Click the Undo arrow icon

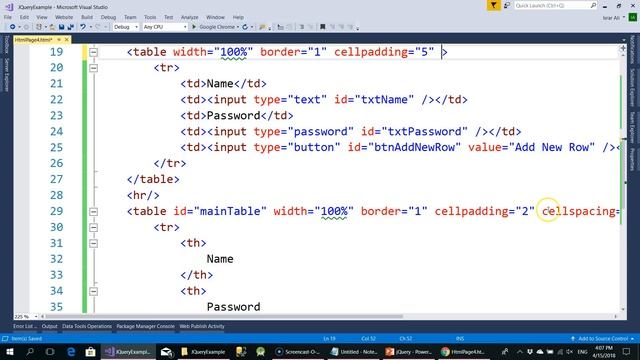click(83, 27)
